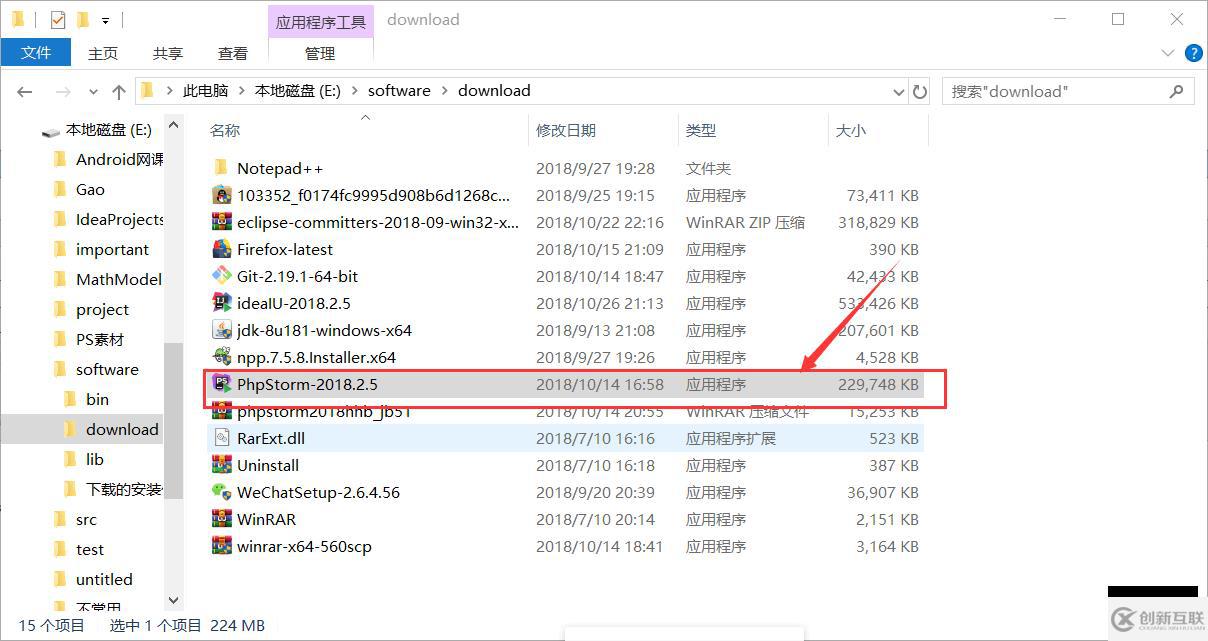The image size is (1208, 641).
Task: Open software folder in navigation tree
Action: tap(107, 370)
